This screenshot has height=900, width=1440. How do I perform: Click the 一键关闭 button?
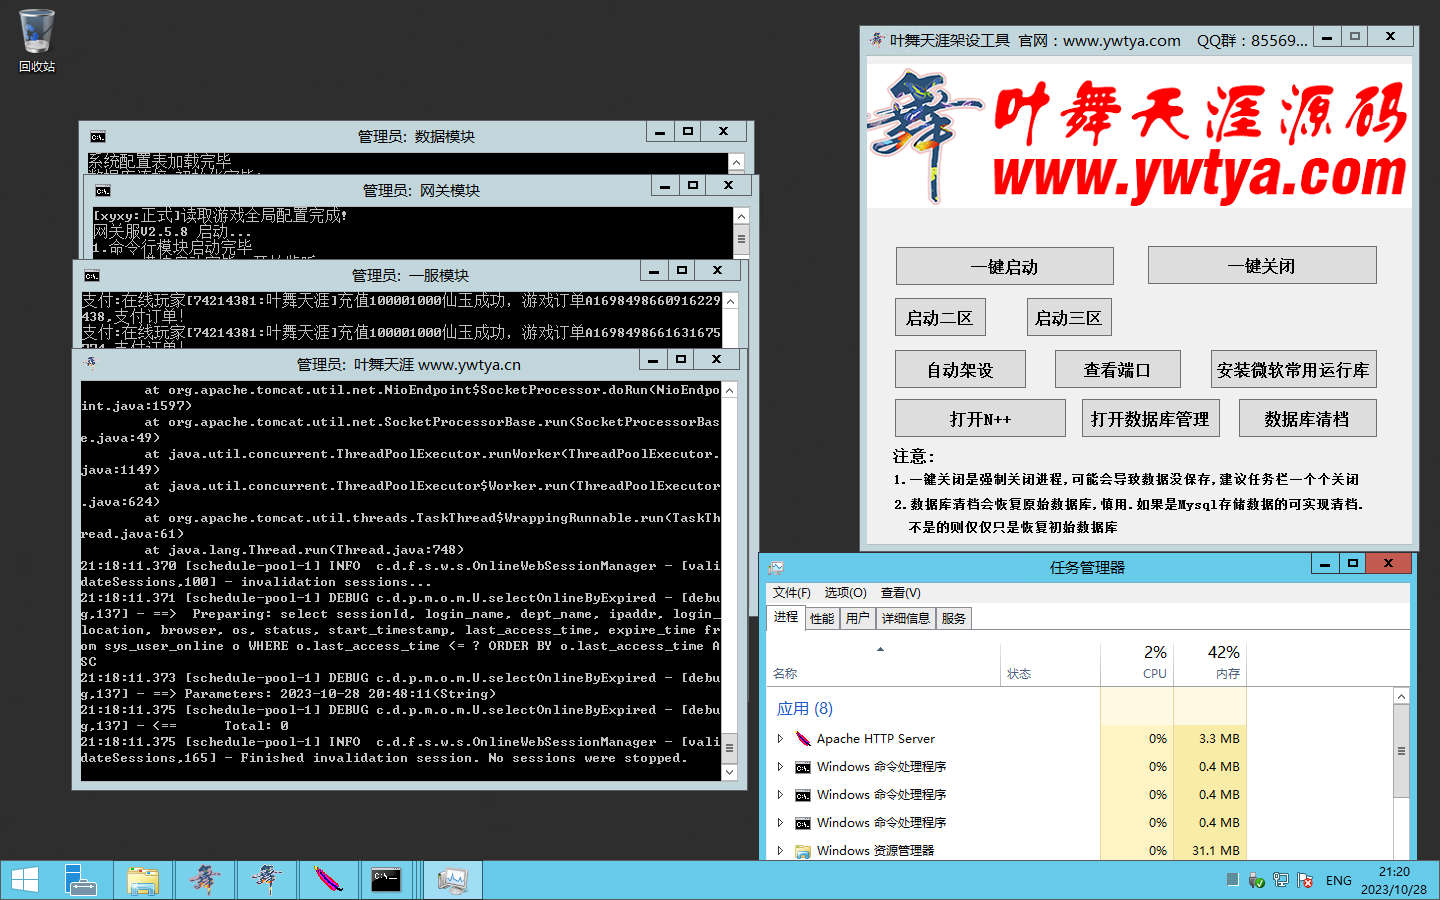(1262, 265)
